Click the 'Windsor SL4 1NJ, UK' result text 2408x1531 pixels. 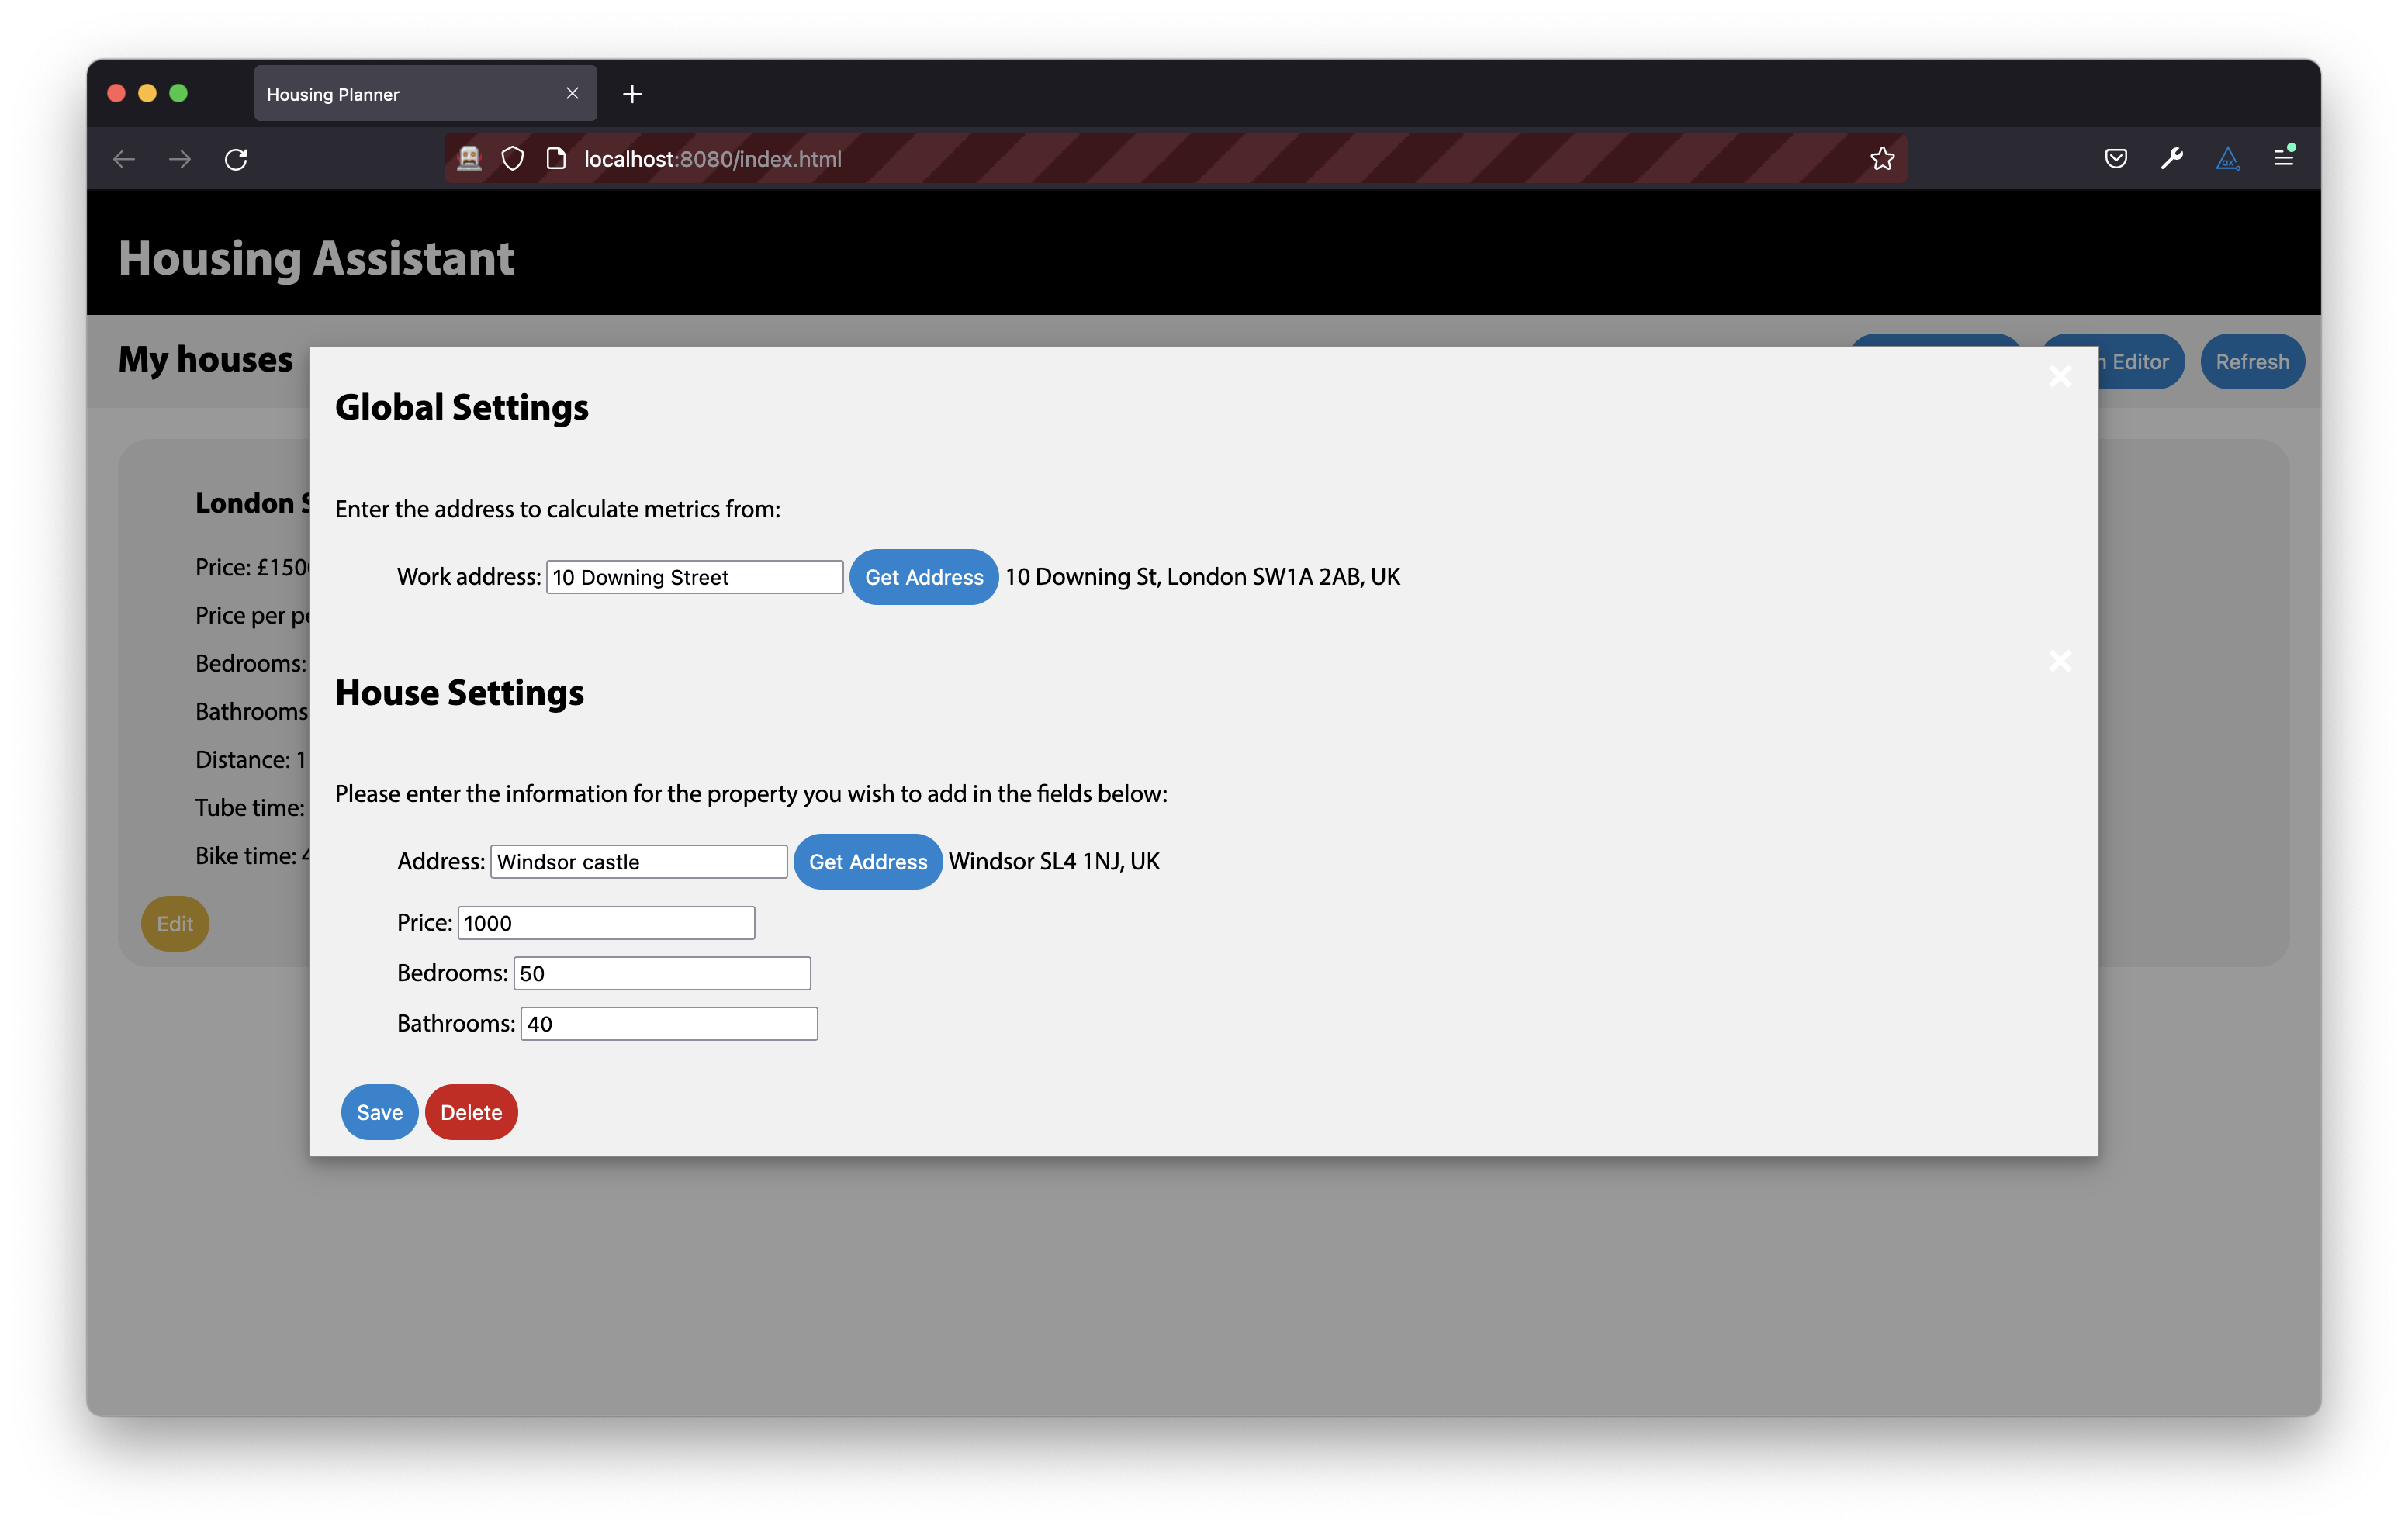click(1054, 862)
